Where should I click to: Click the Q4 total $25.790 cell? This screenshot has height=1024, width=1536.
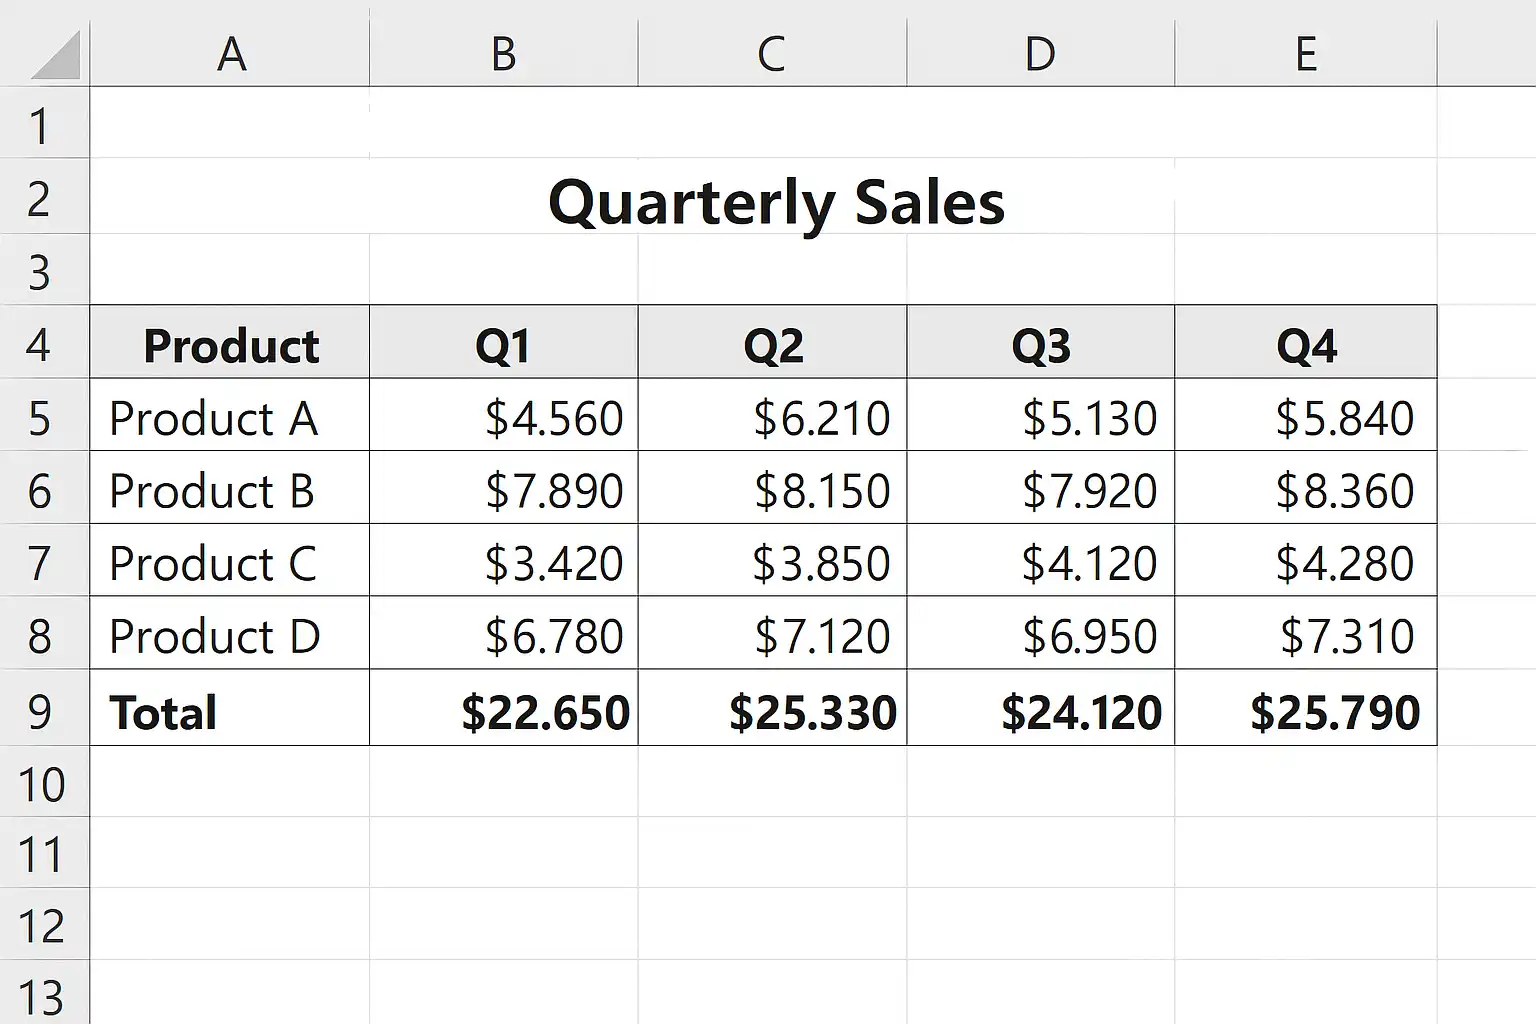[1334, 712]
